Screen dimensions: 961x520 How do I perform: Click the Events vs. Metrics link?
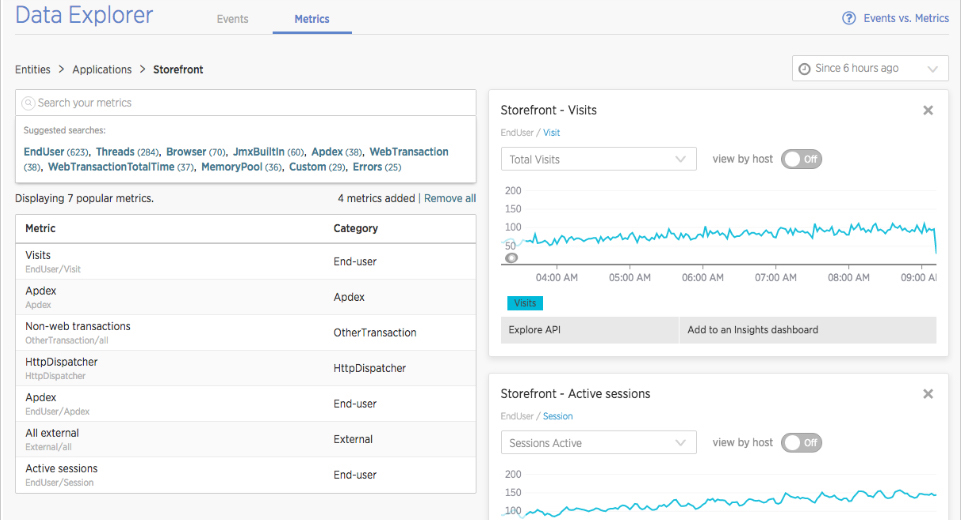click(x=906, y=18)
